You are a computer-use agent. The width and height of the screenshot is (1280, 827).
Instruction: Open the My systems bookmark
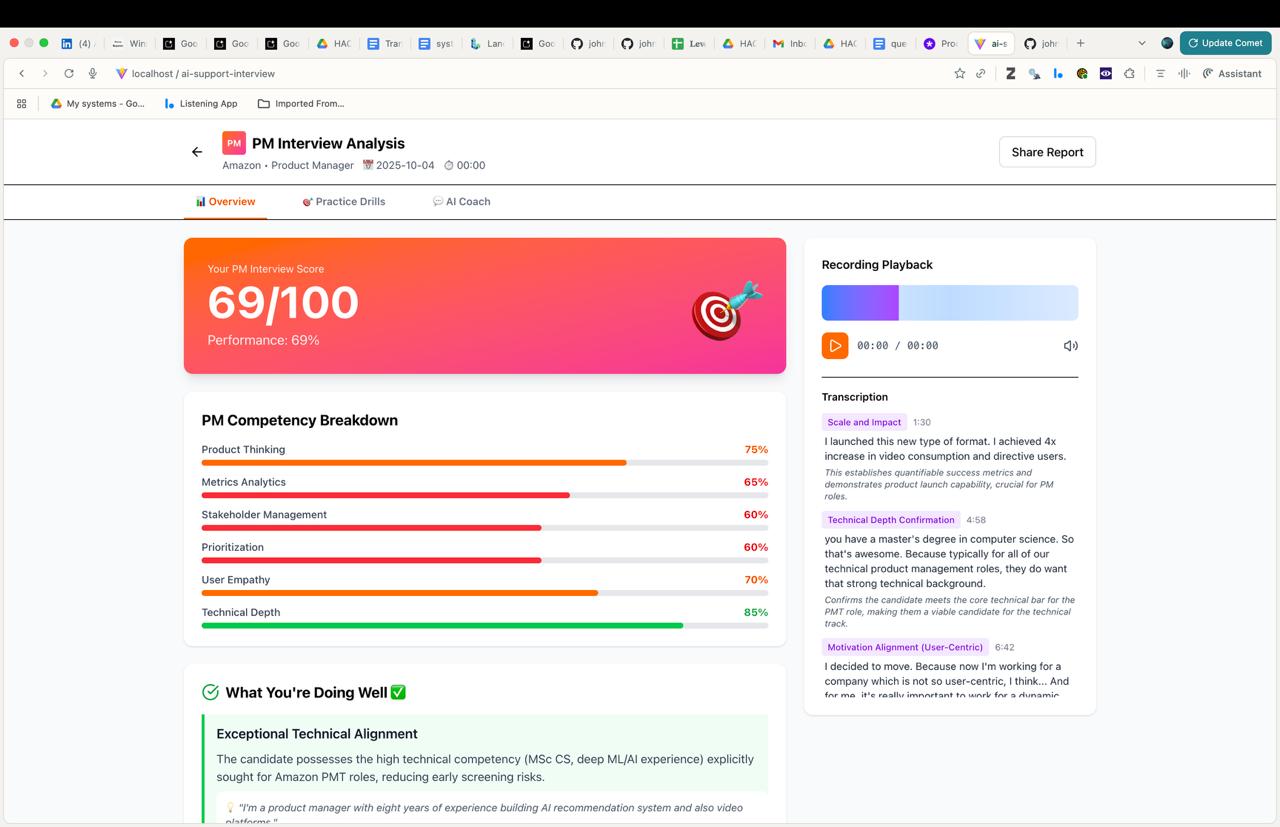click(x=97, y=103)
